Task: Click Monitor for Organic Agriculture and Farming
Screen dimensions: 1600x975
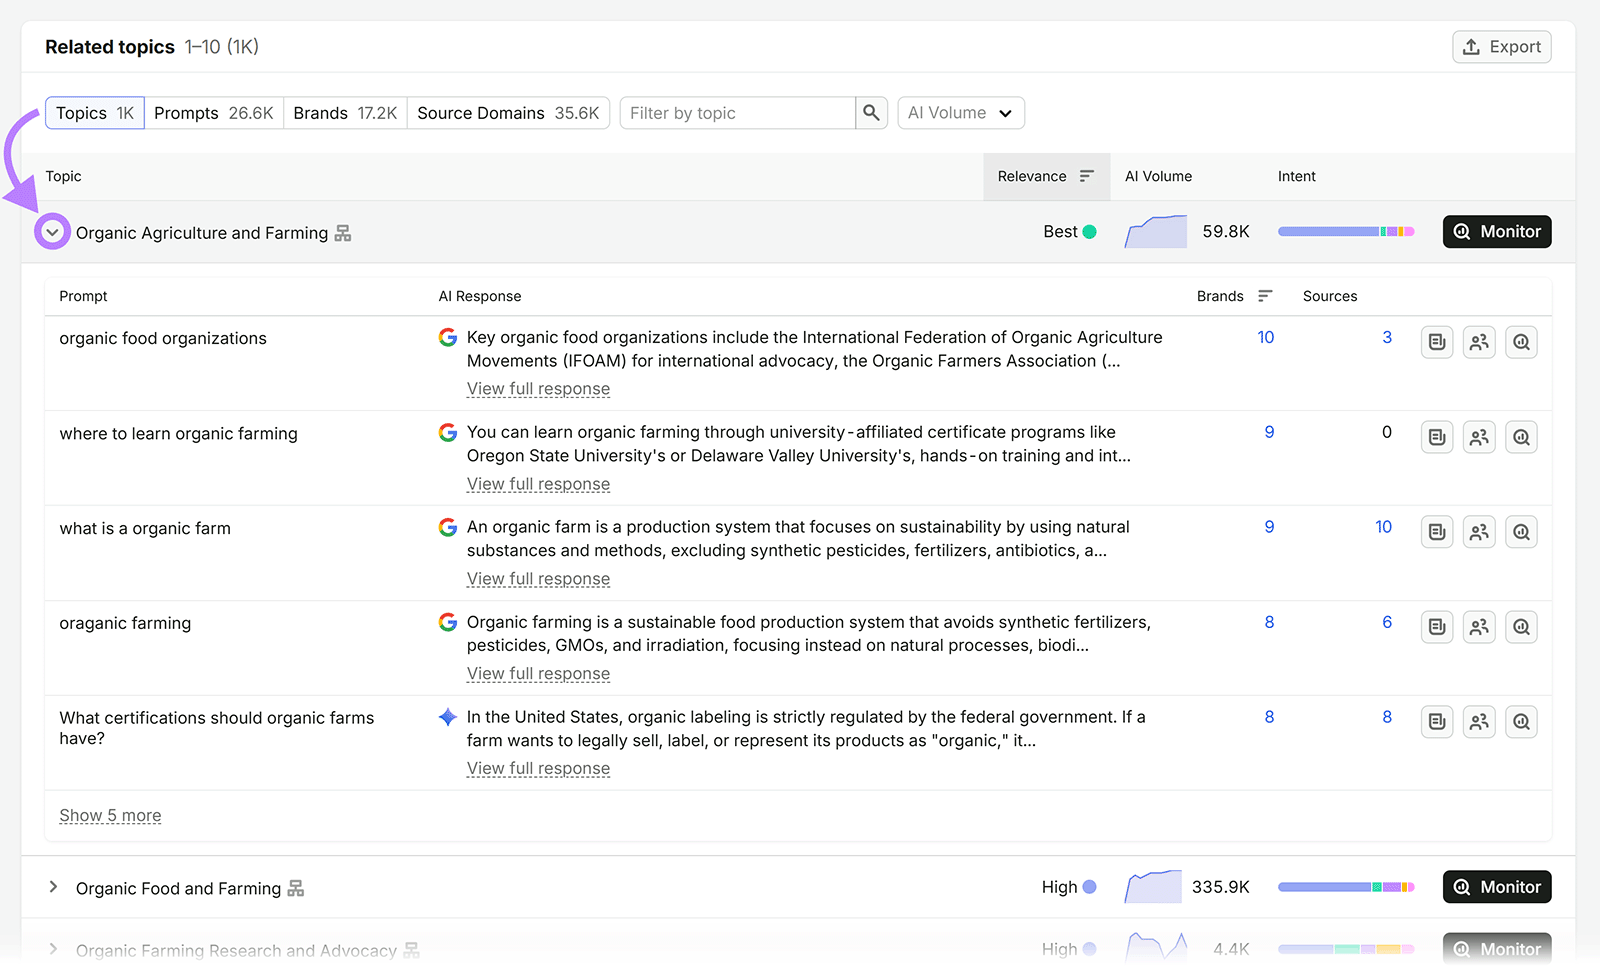Action: (x=1497, y=232)
